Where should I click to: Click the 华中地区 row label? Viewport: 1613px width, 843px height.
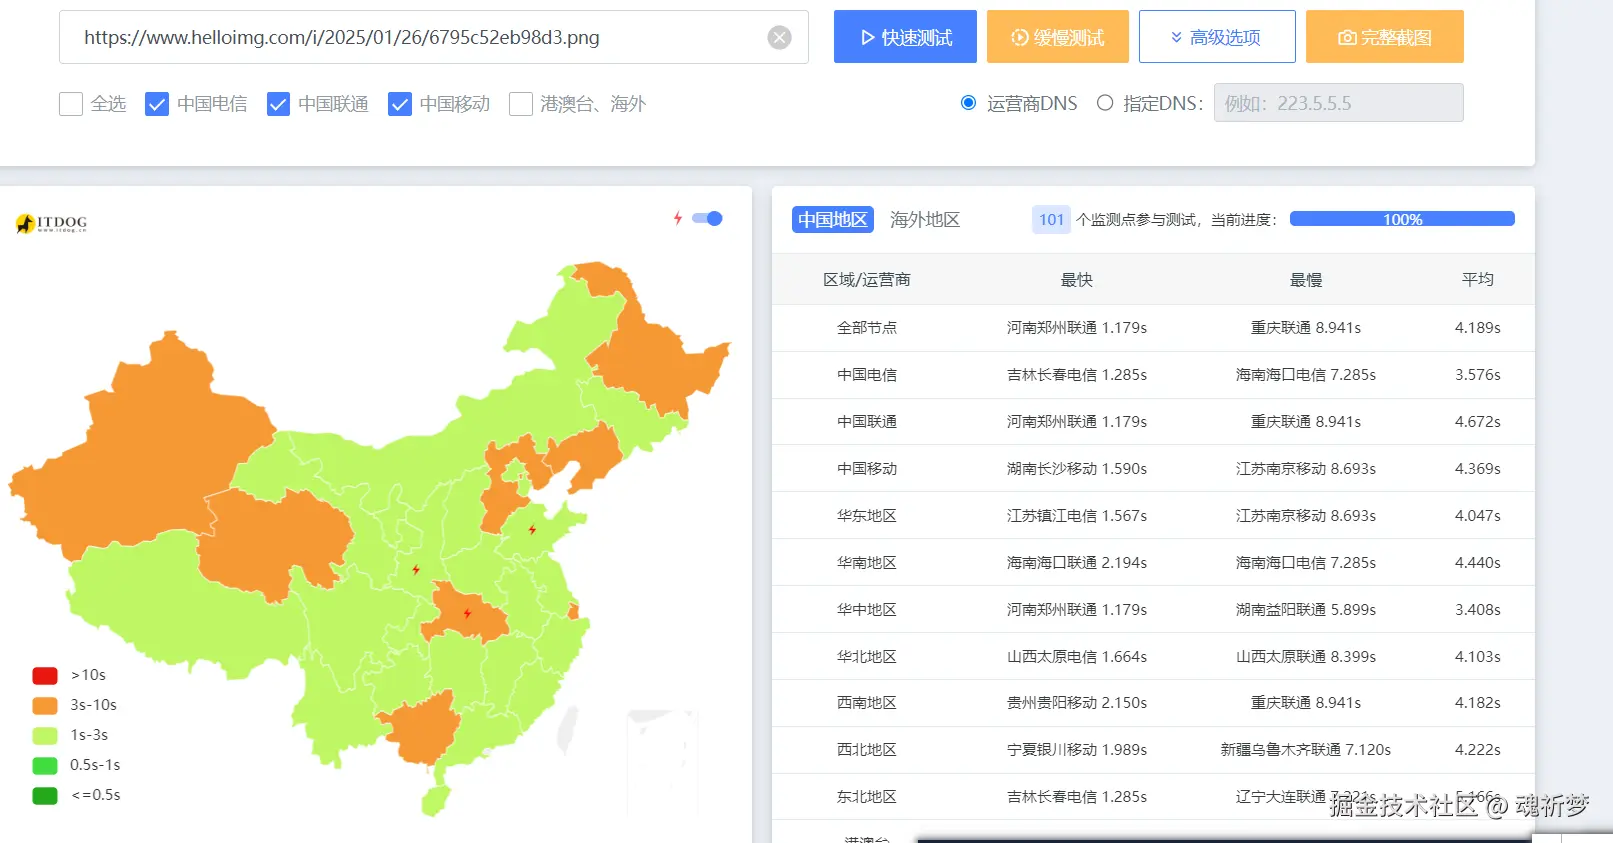867,610
